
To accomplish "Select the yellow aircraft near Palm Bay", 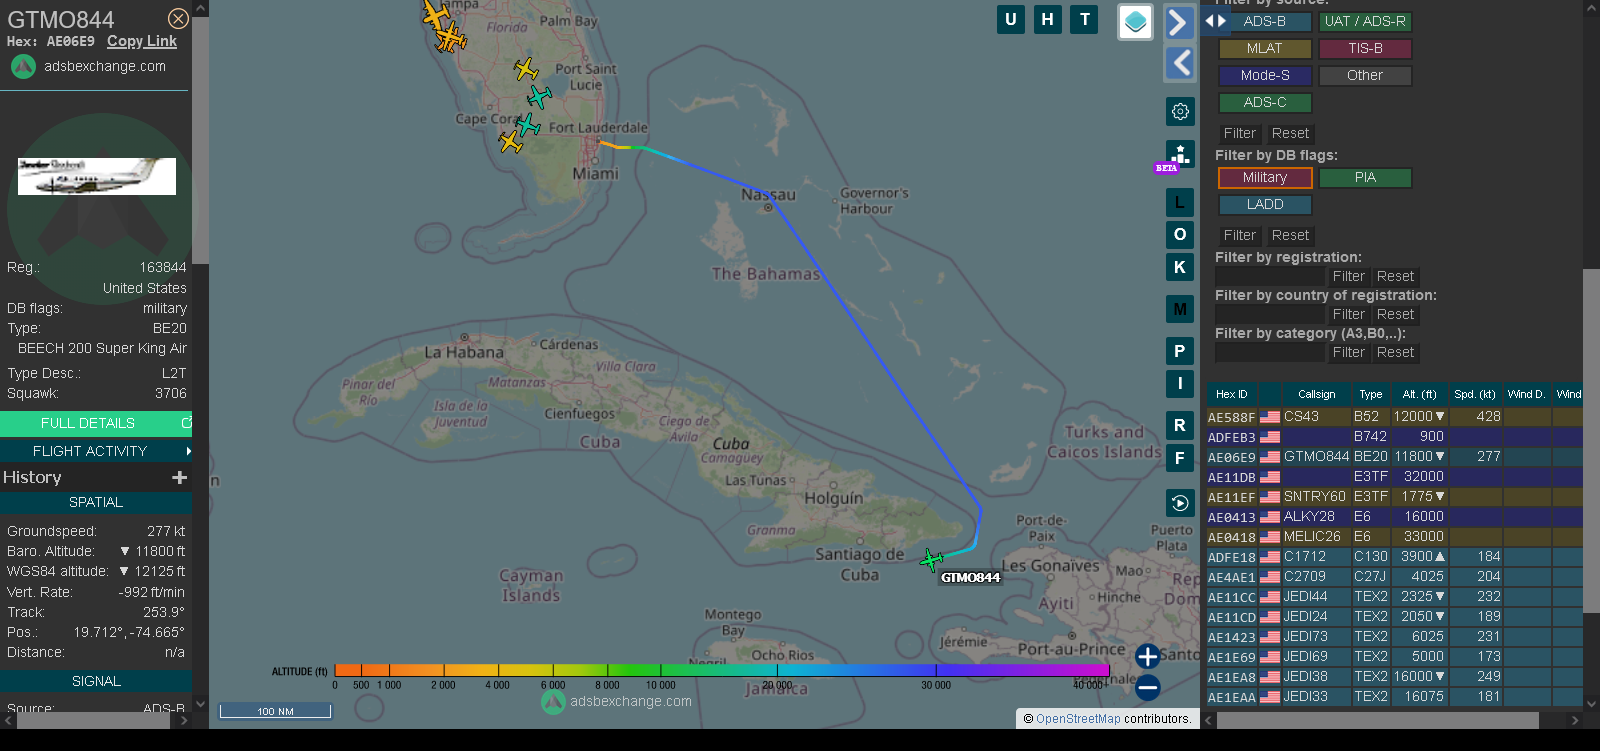I will (526, 69).
